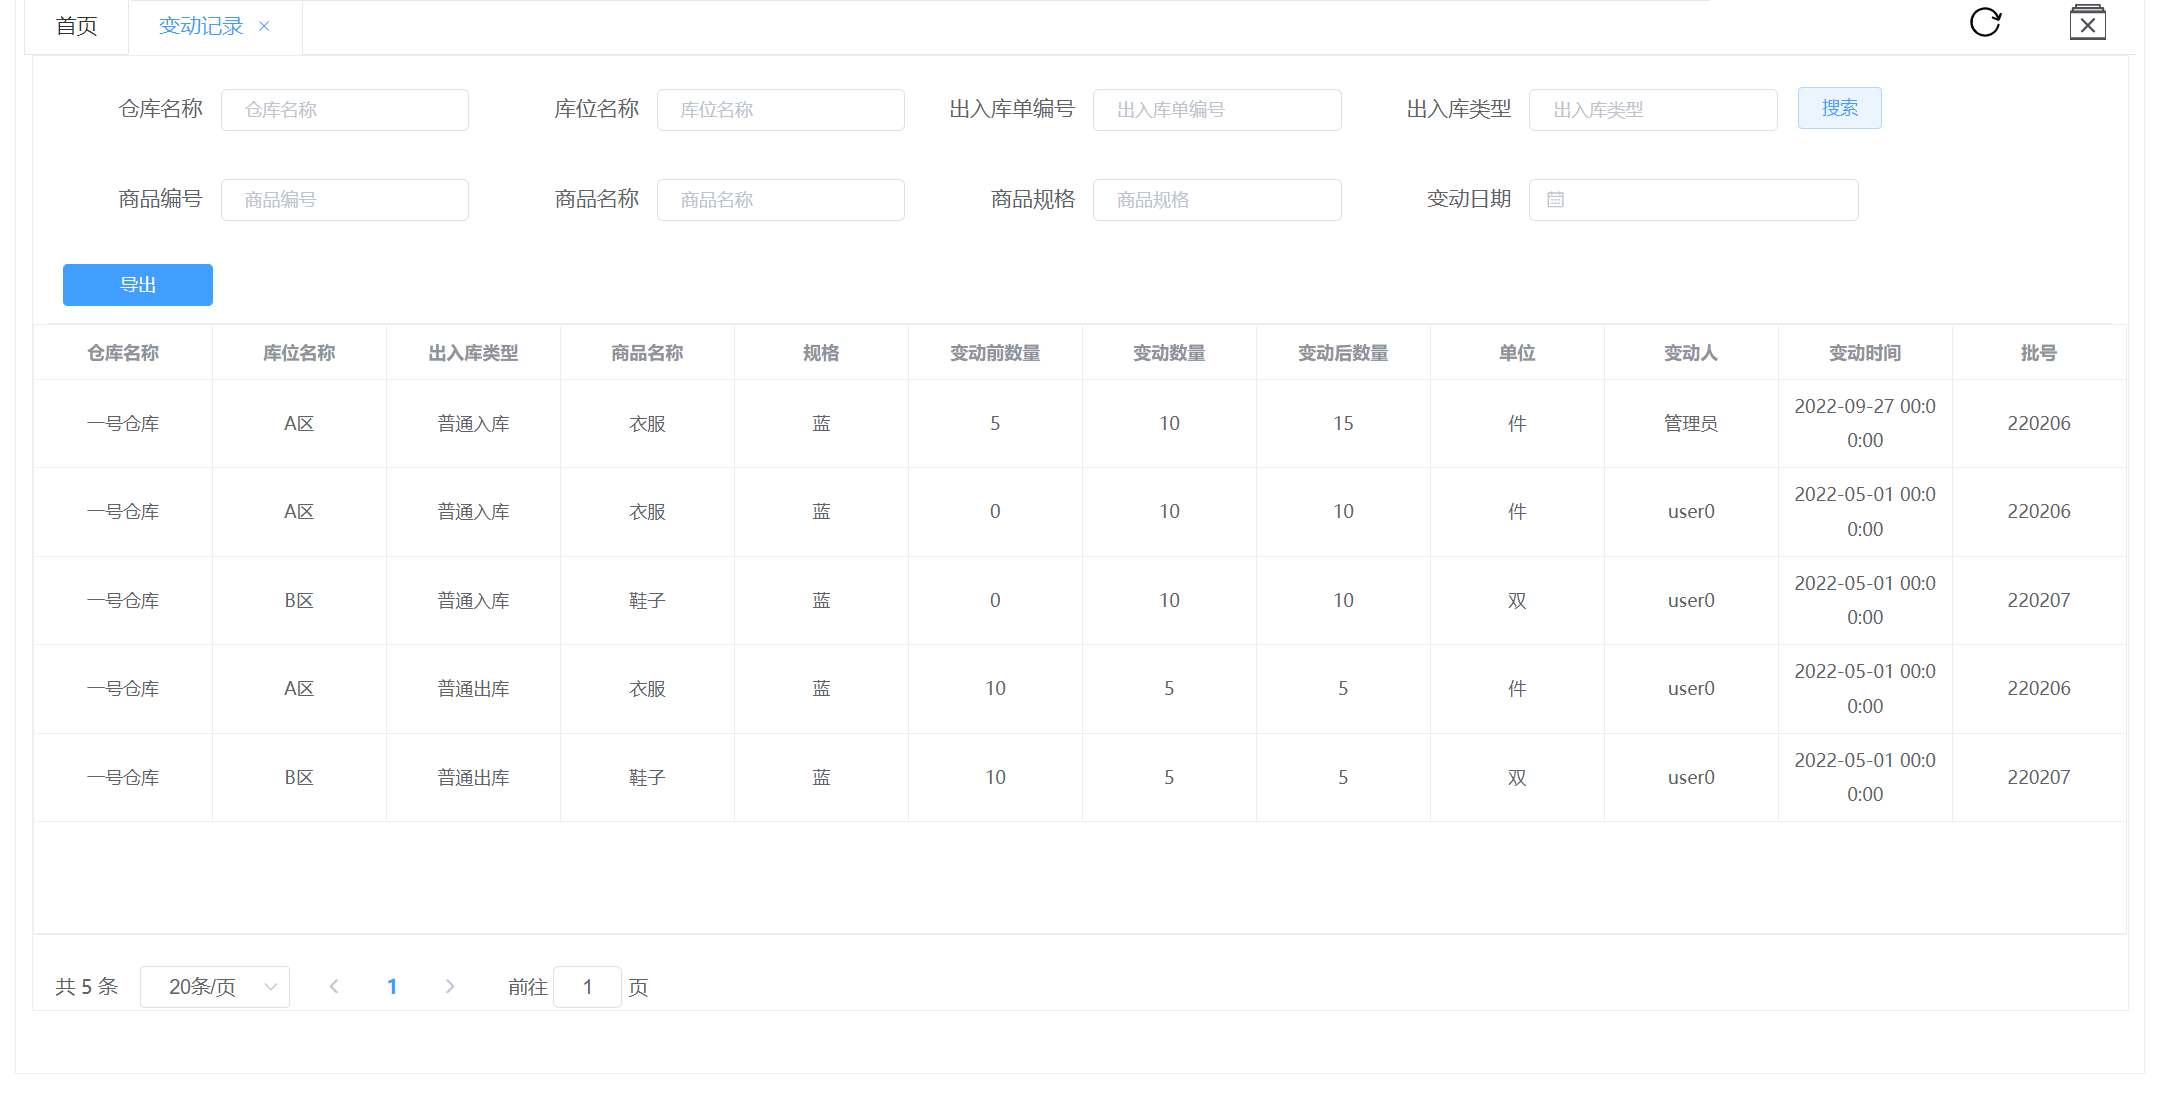The width and height of the screenshot is (2160, 1118).
Task: Click the 商品规格 input field
Action: pos(1216,200)
